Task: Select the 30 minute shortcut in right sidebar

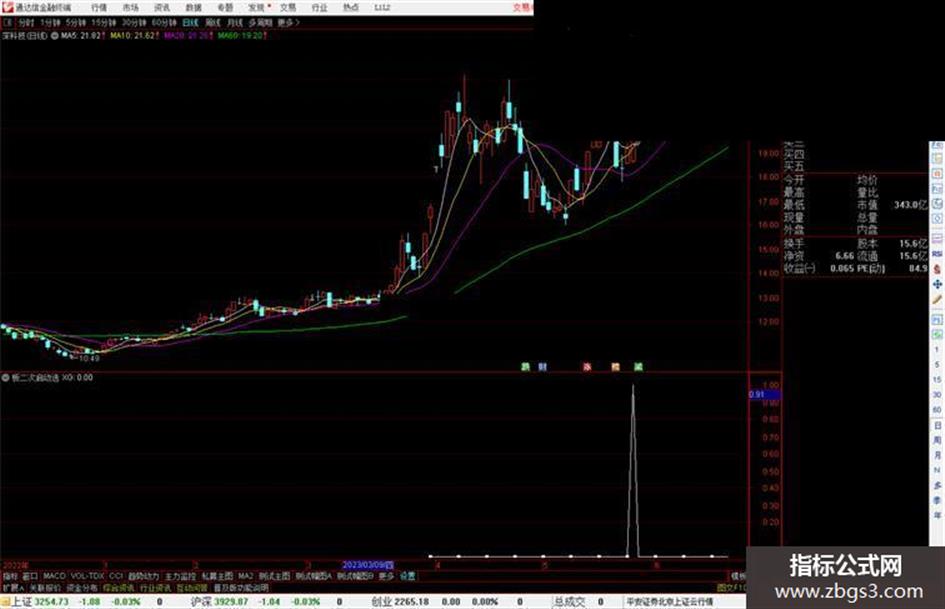Action: [937, 395]
